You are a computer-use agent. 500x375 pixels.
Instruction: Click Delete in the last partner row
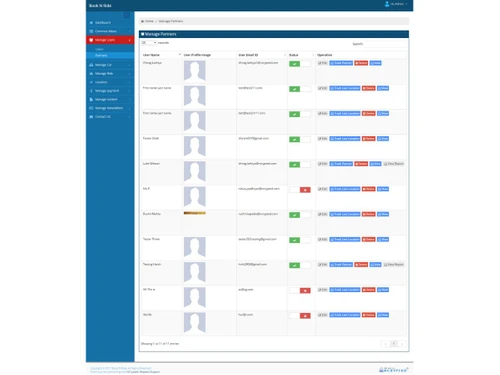pyautogui.click(x=369, y=315)
